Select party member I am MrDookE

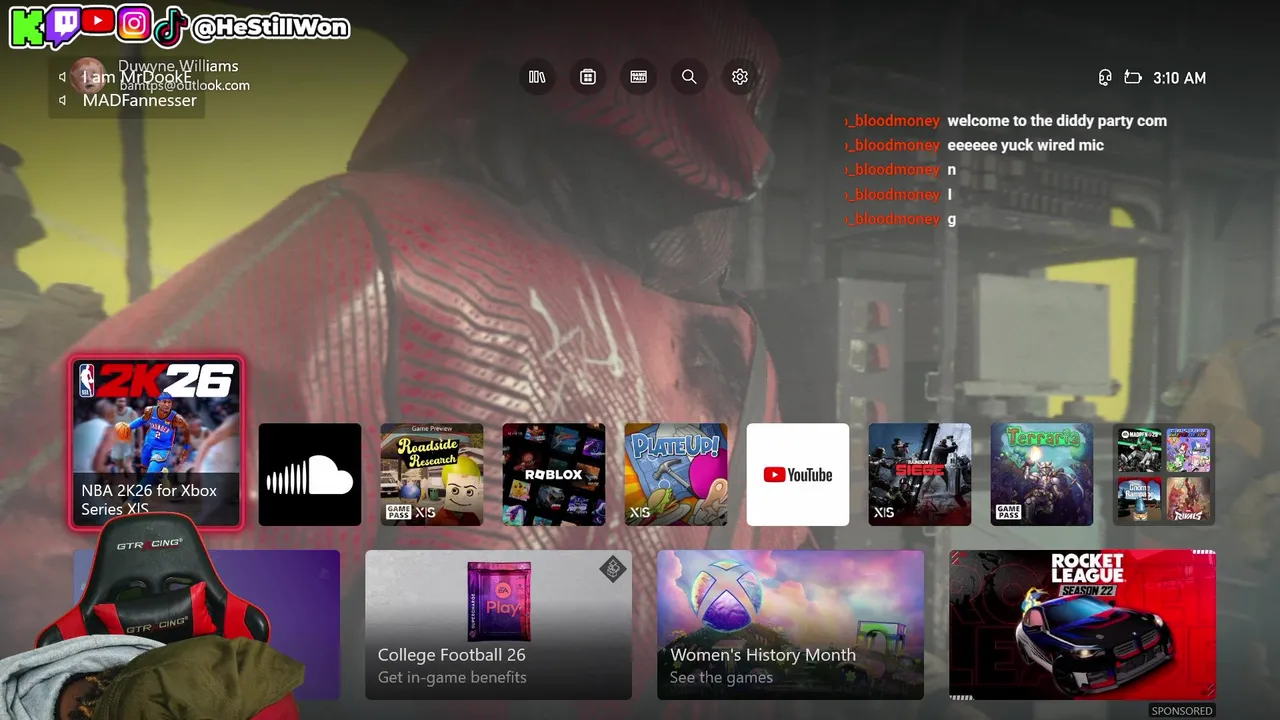136,77
